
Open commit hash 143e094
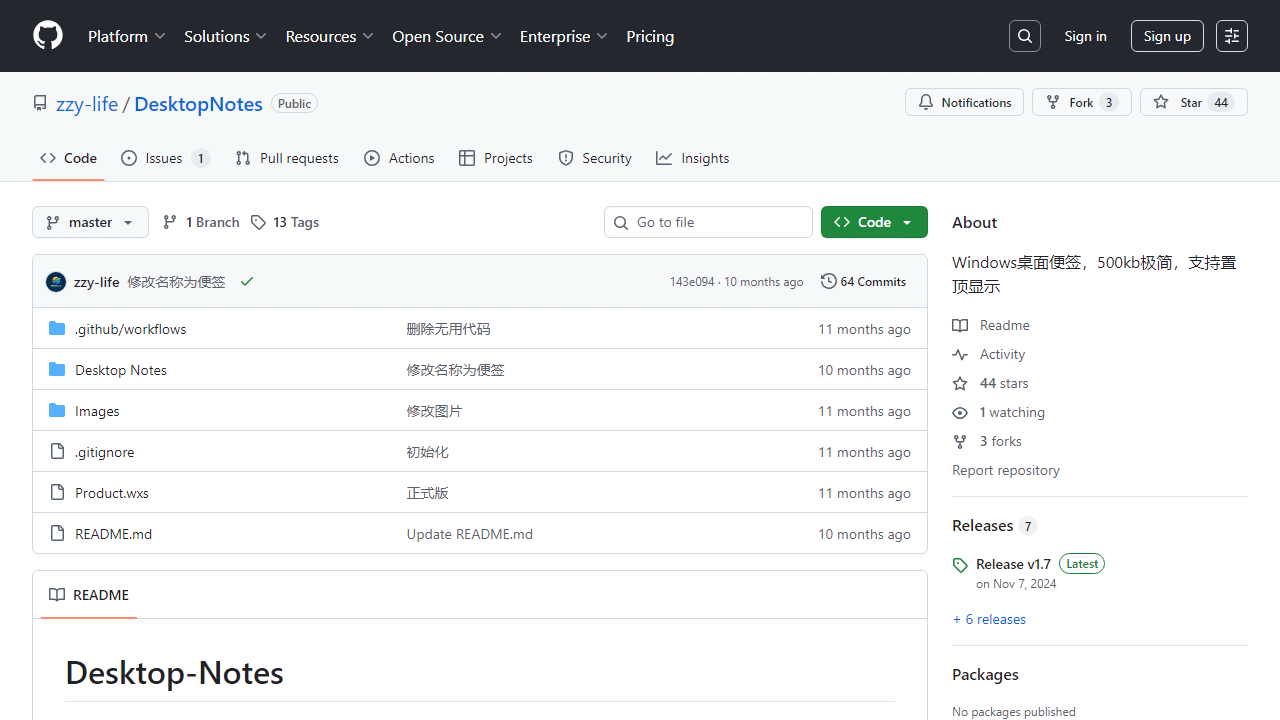(x=692, y=282)
